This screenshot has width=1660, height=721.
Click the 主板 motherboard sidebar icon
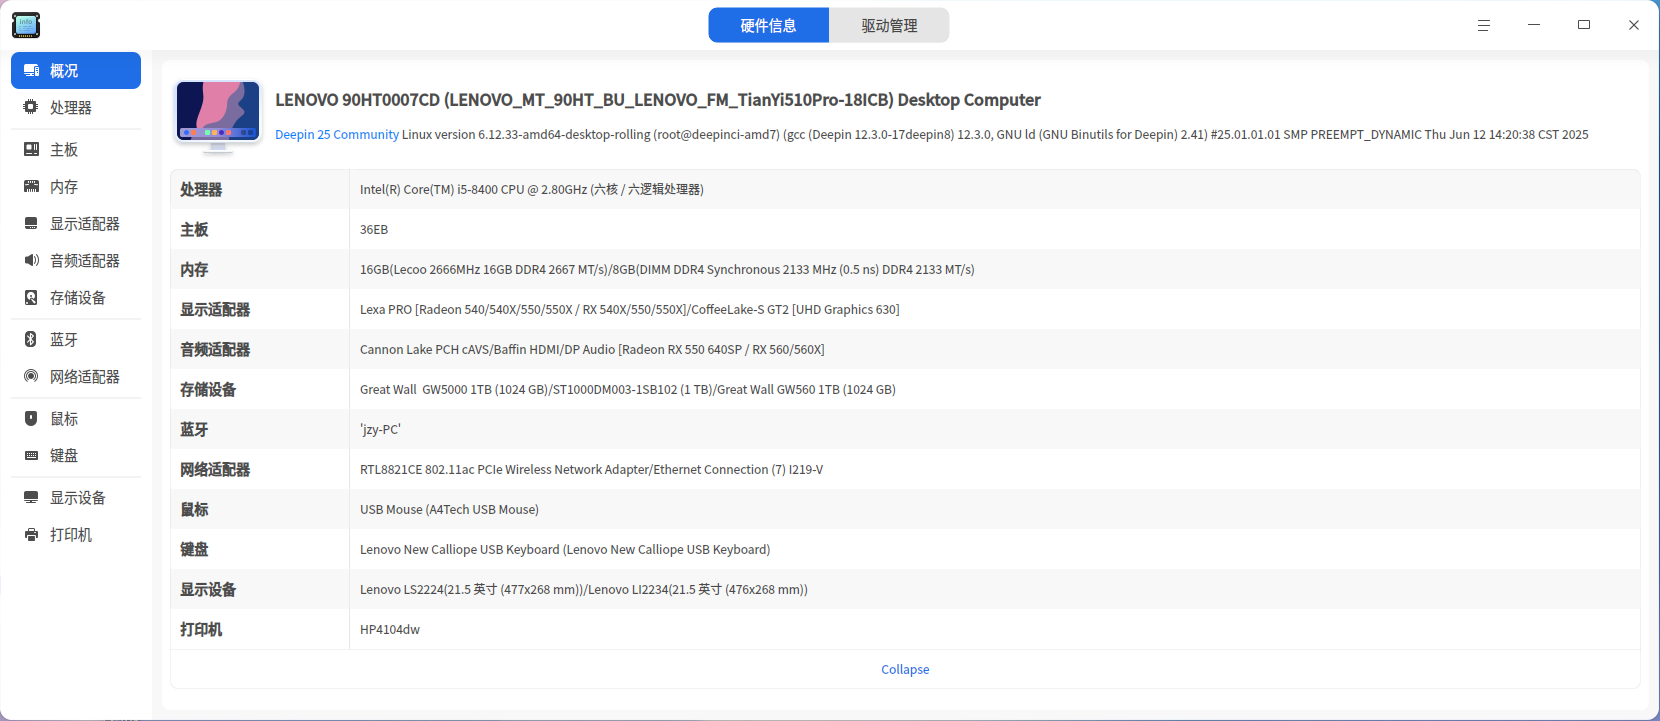31,149
